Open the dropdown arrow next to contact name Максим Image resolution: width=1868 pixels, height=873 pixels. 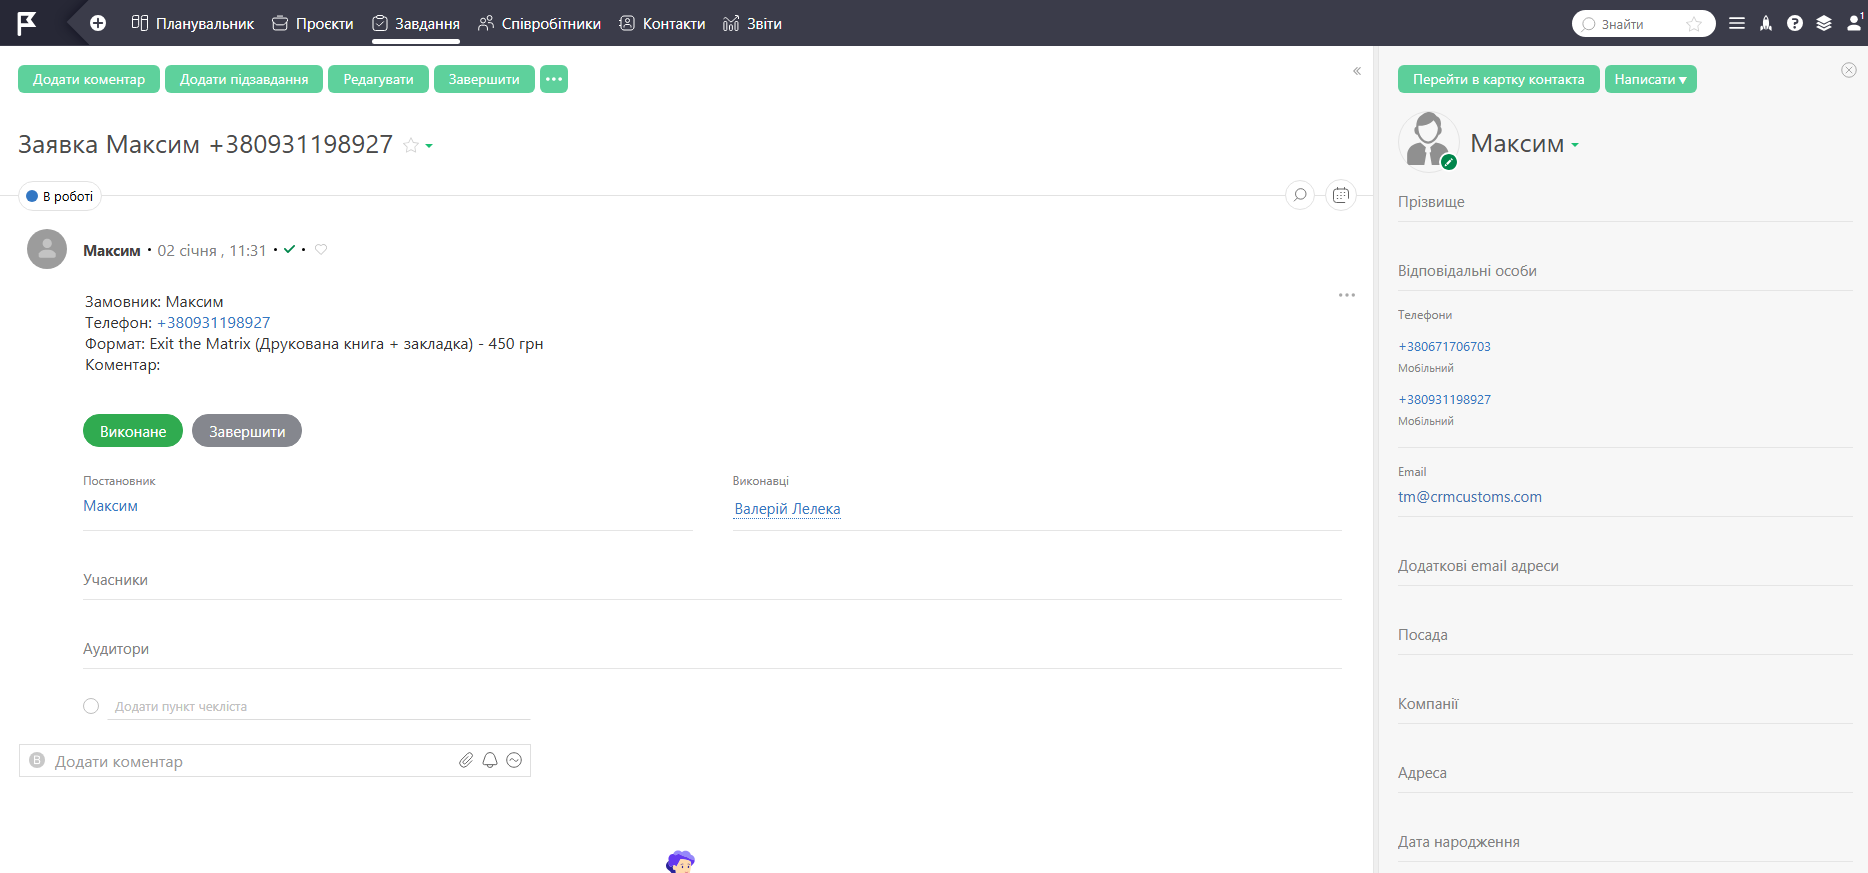(1575, 146)
